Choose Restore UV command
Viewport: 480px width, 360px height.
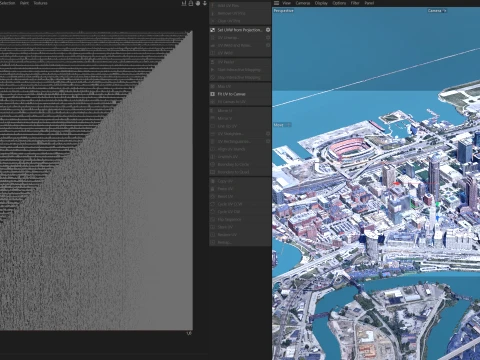(240, 235)
